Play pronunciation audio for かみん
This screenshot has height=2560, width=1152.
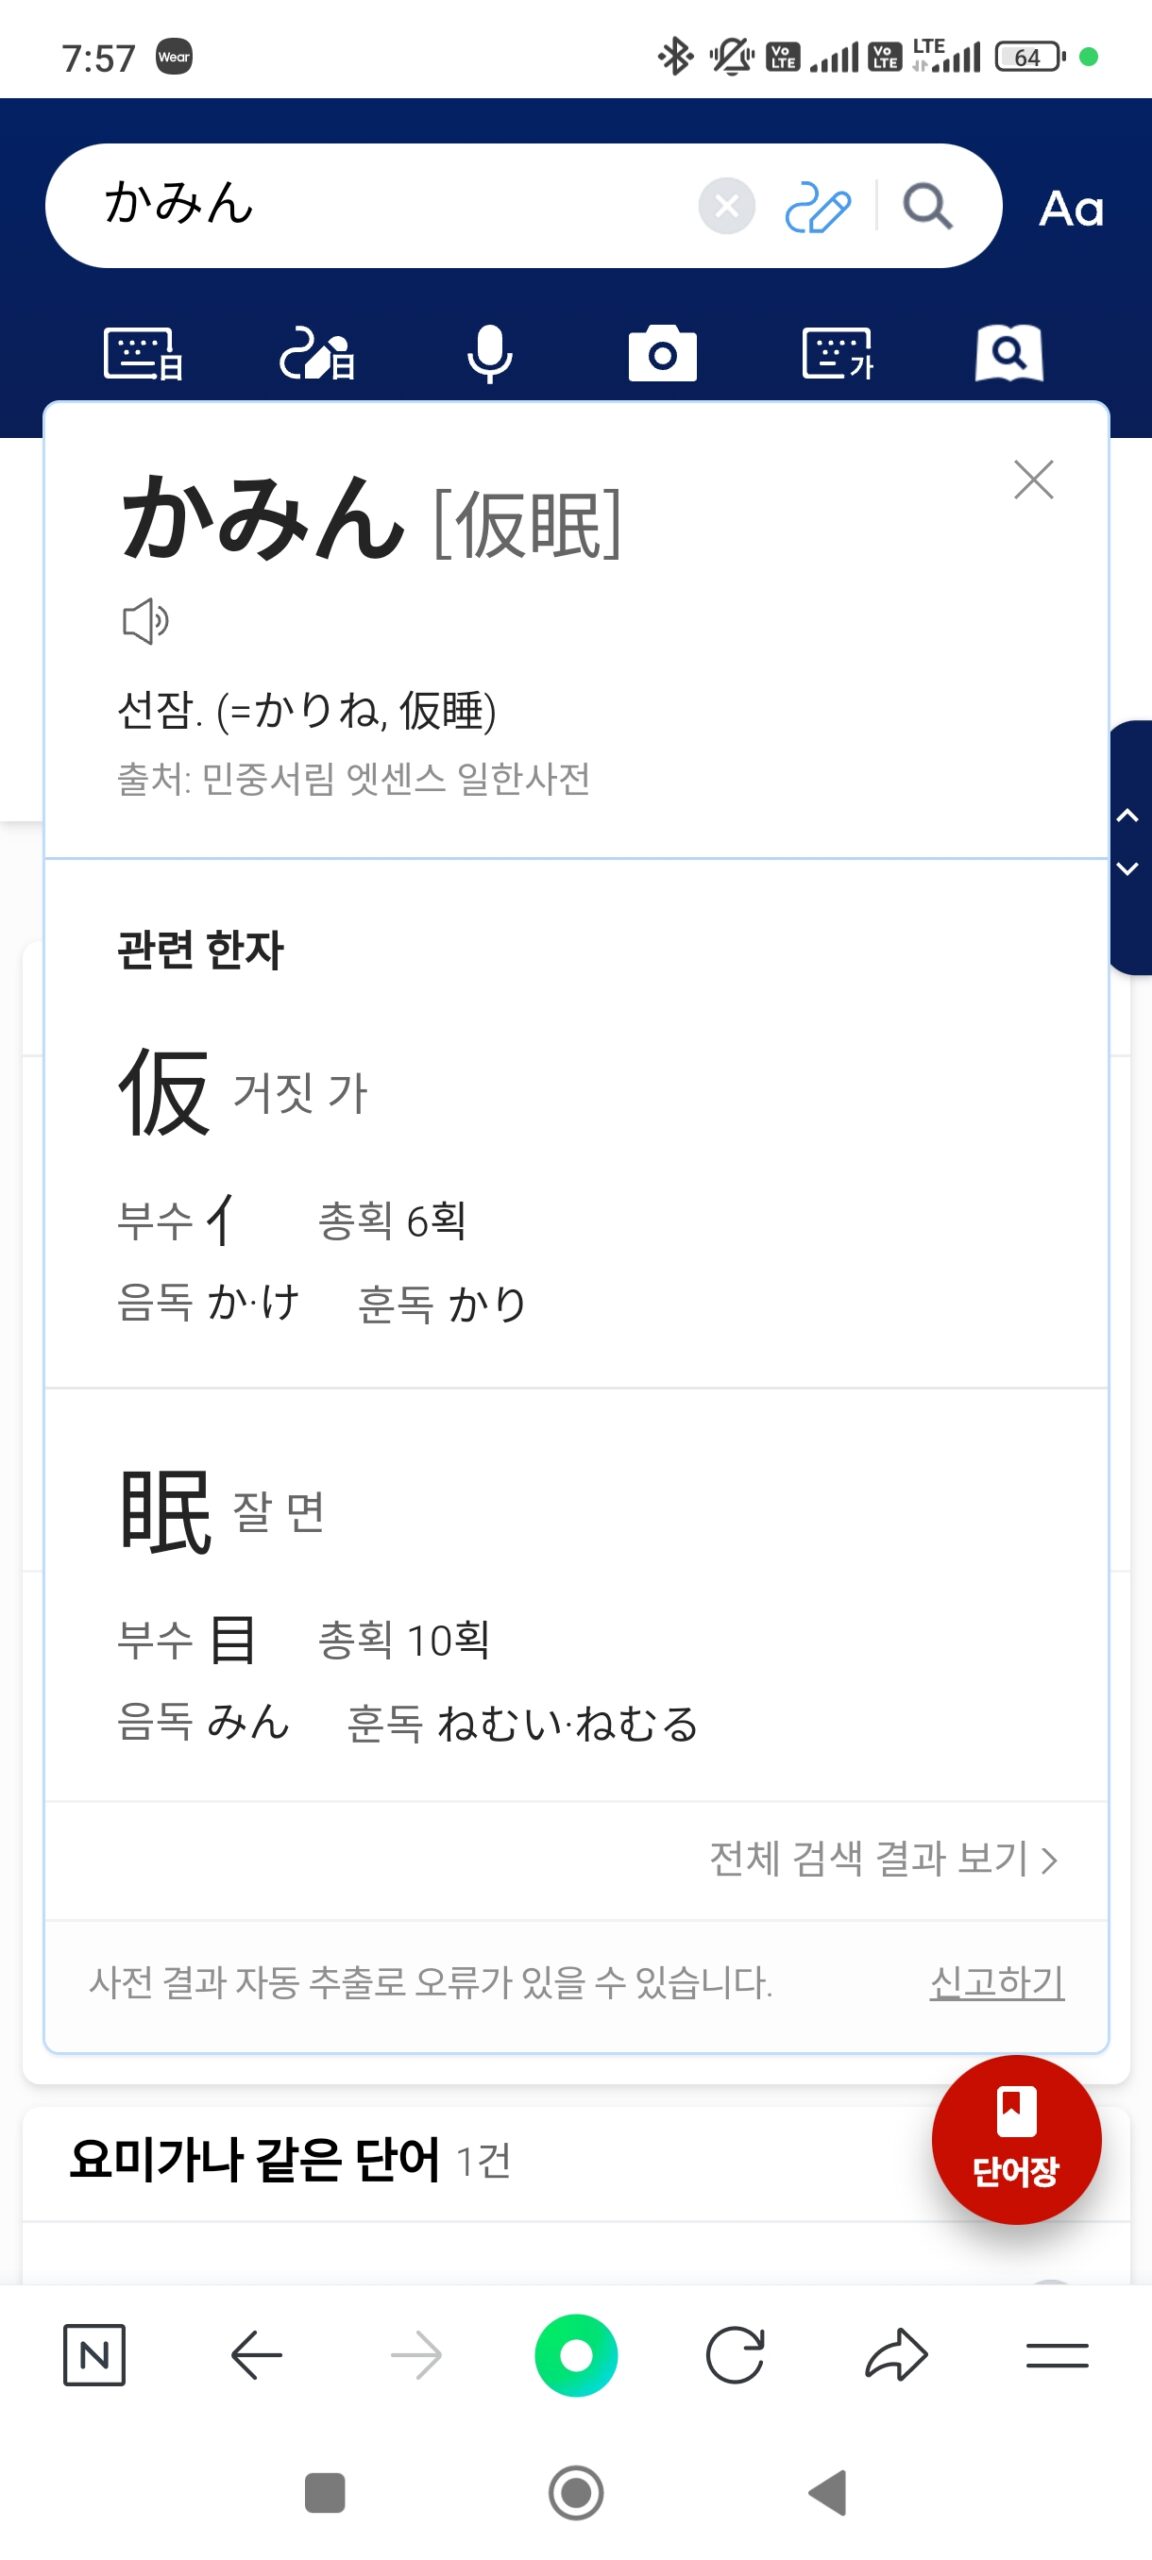145,621
